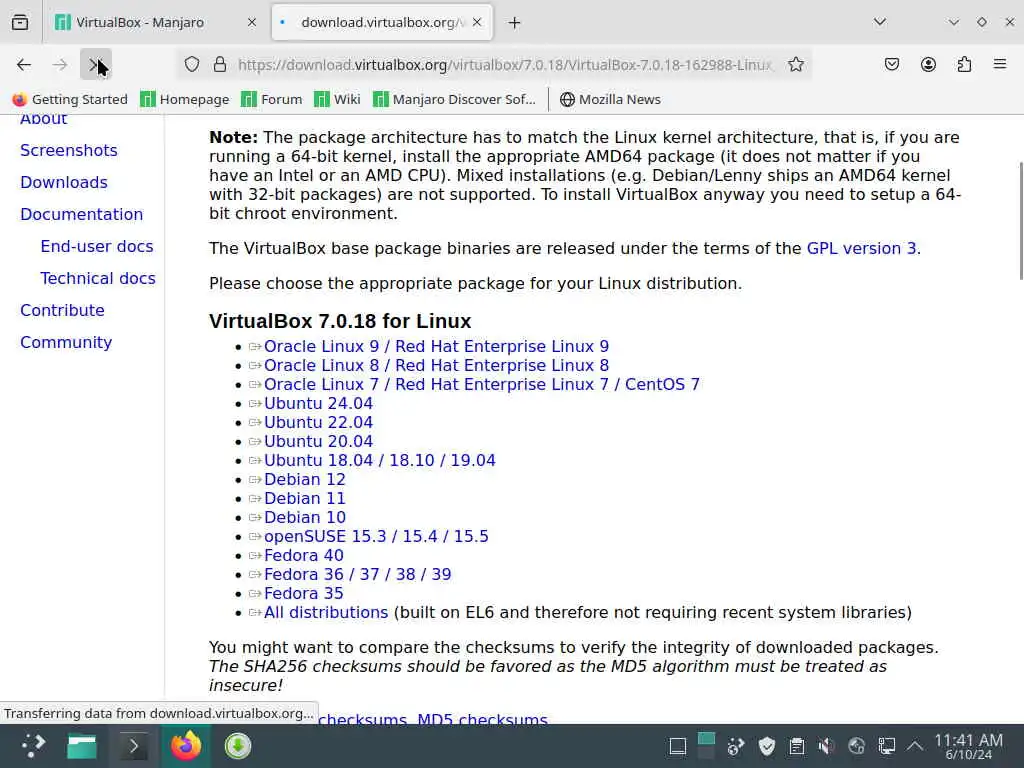
Task: Open the Documentation sidebar link
Action: point(82,214)
